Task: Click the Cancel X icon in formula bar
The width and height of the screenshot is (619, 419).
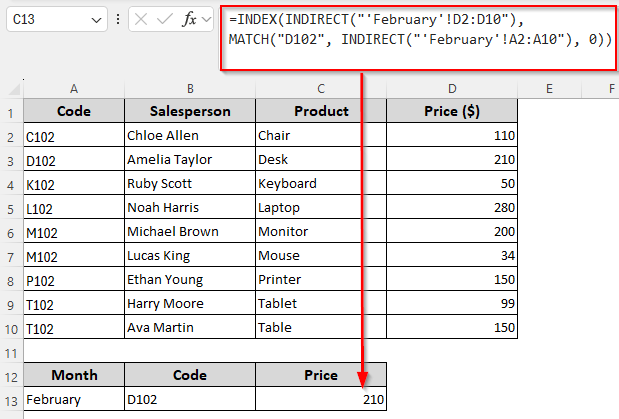Action: (x=144, y=19)
